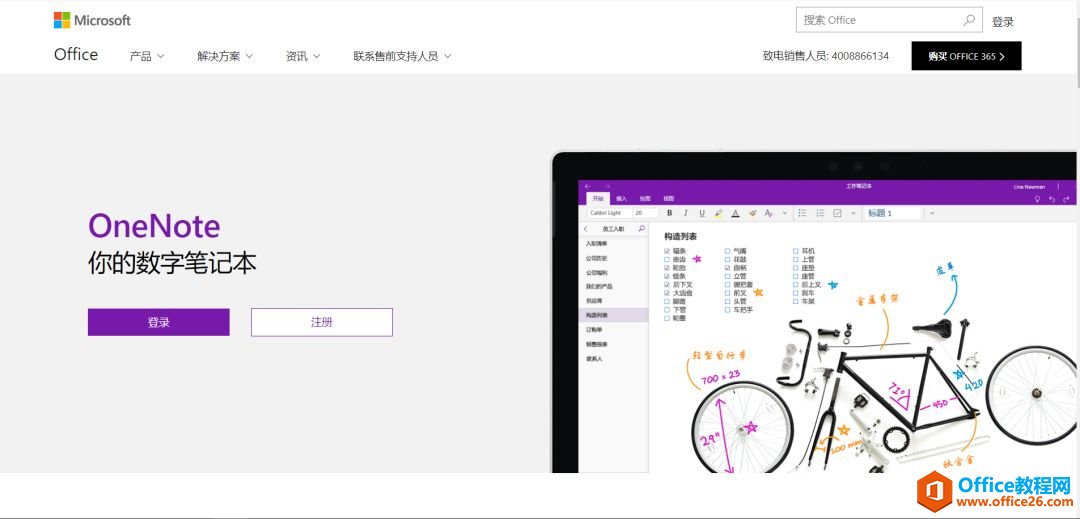Click the lightbulb icon in purple bar
The height and width of the screenshot is (519, 1080).
pos(1037,199)
